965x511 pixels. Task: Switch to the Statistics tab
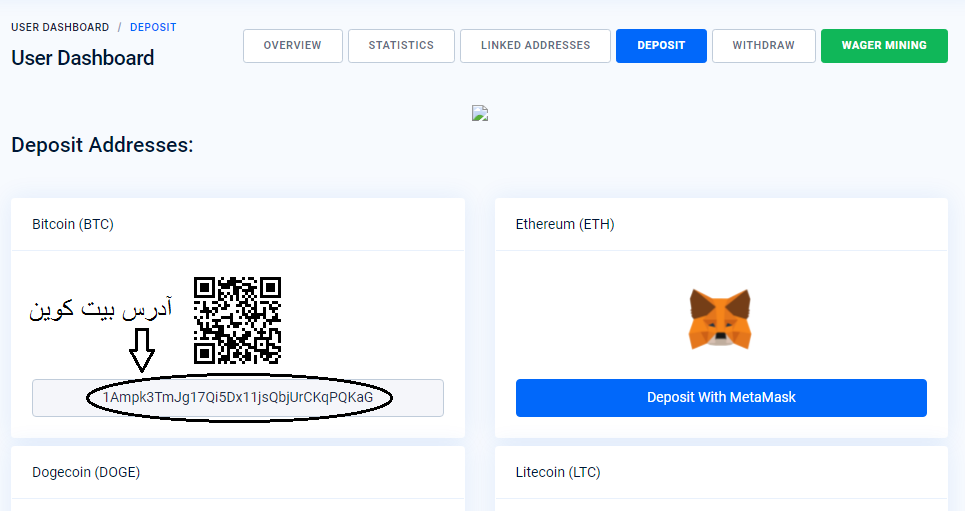(401, 46)
